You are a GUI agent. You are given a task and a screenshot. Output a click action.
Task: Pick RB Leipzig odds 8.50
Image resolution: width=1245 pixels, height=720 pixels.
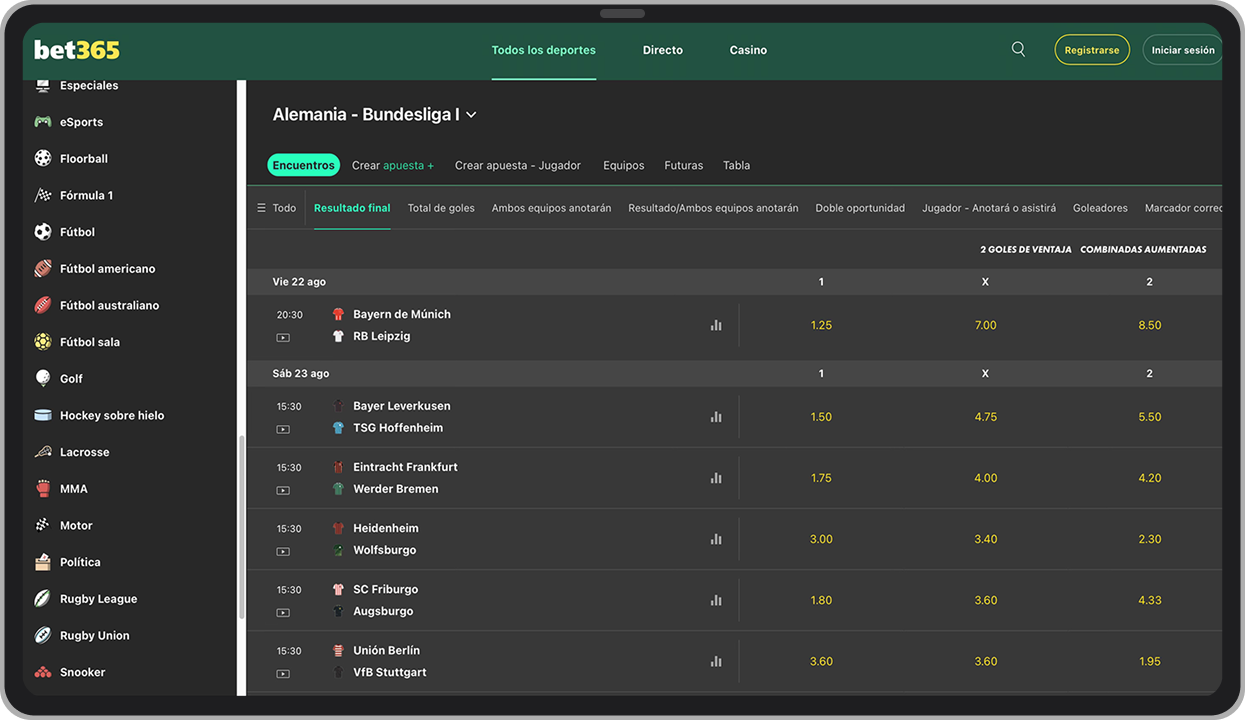click(x=1150, y=325)
